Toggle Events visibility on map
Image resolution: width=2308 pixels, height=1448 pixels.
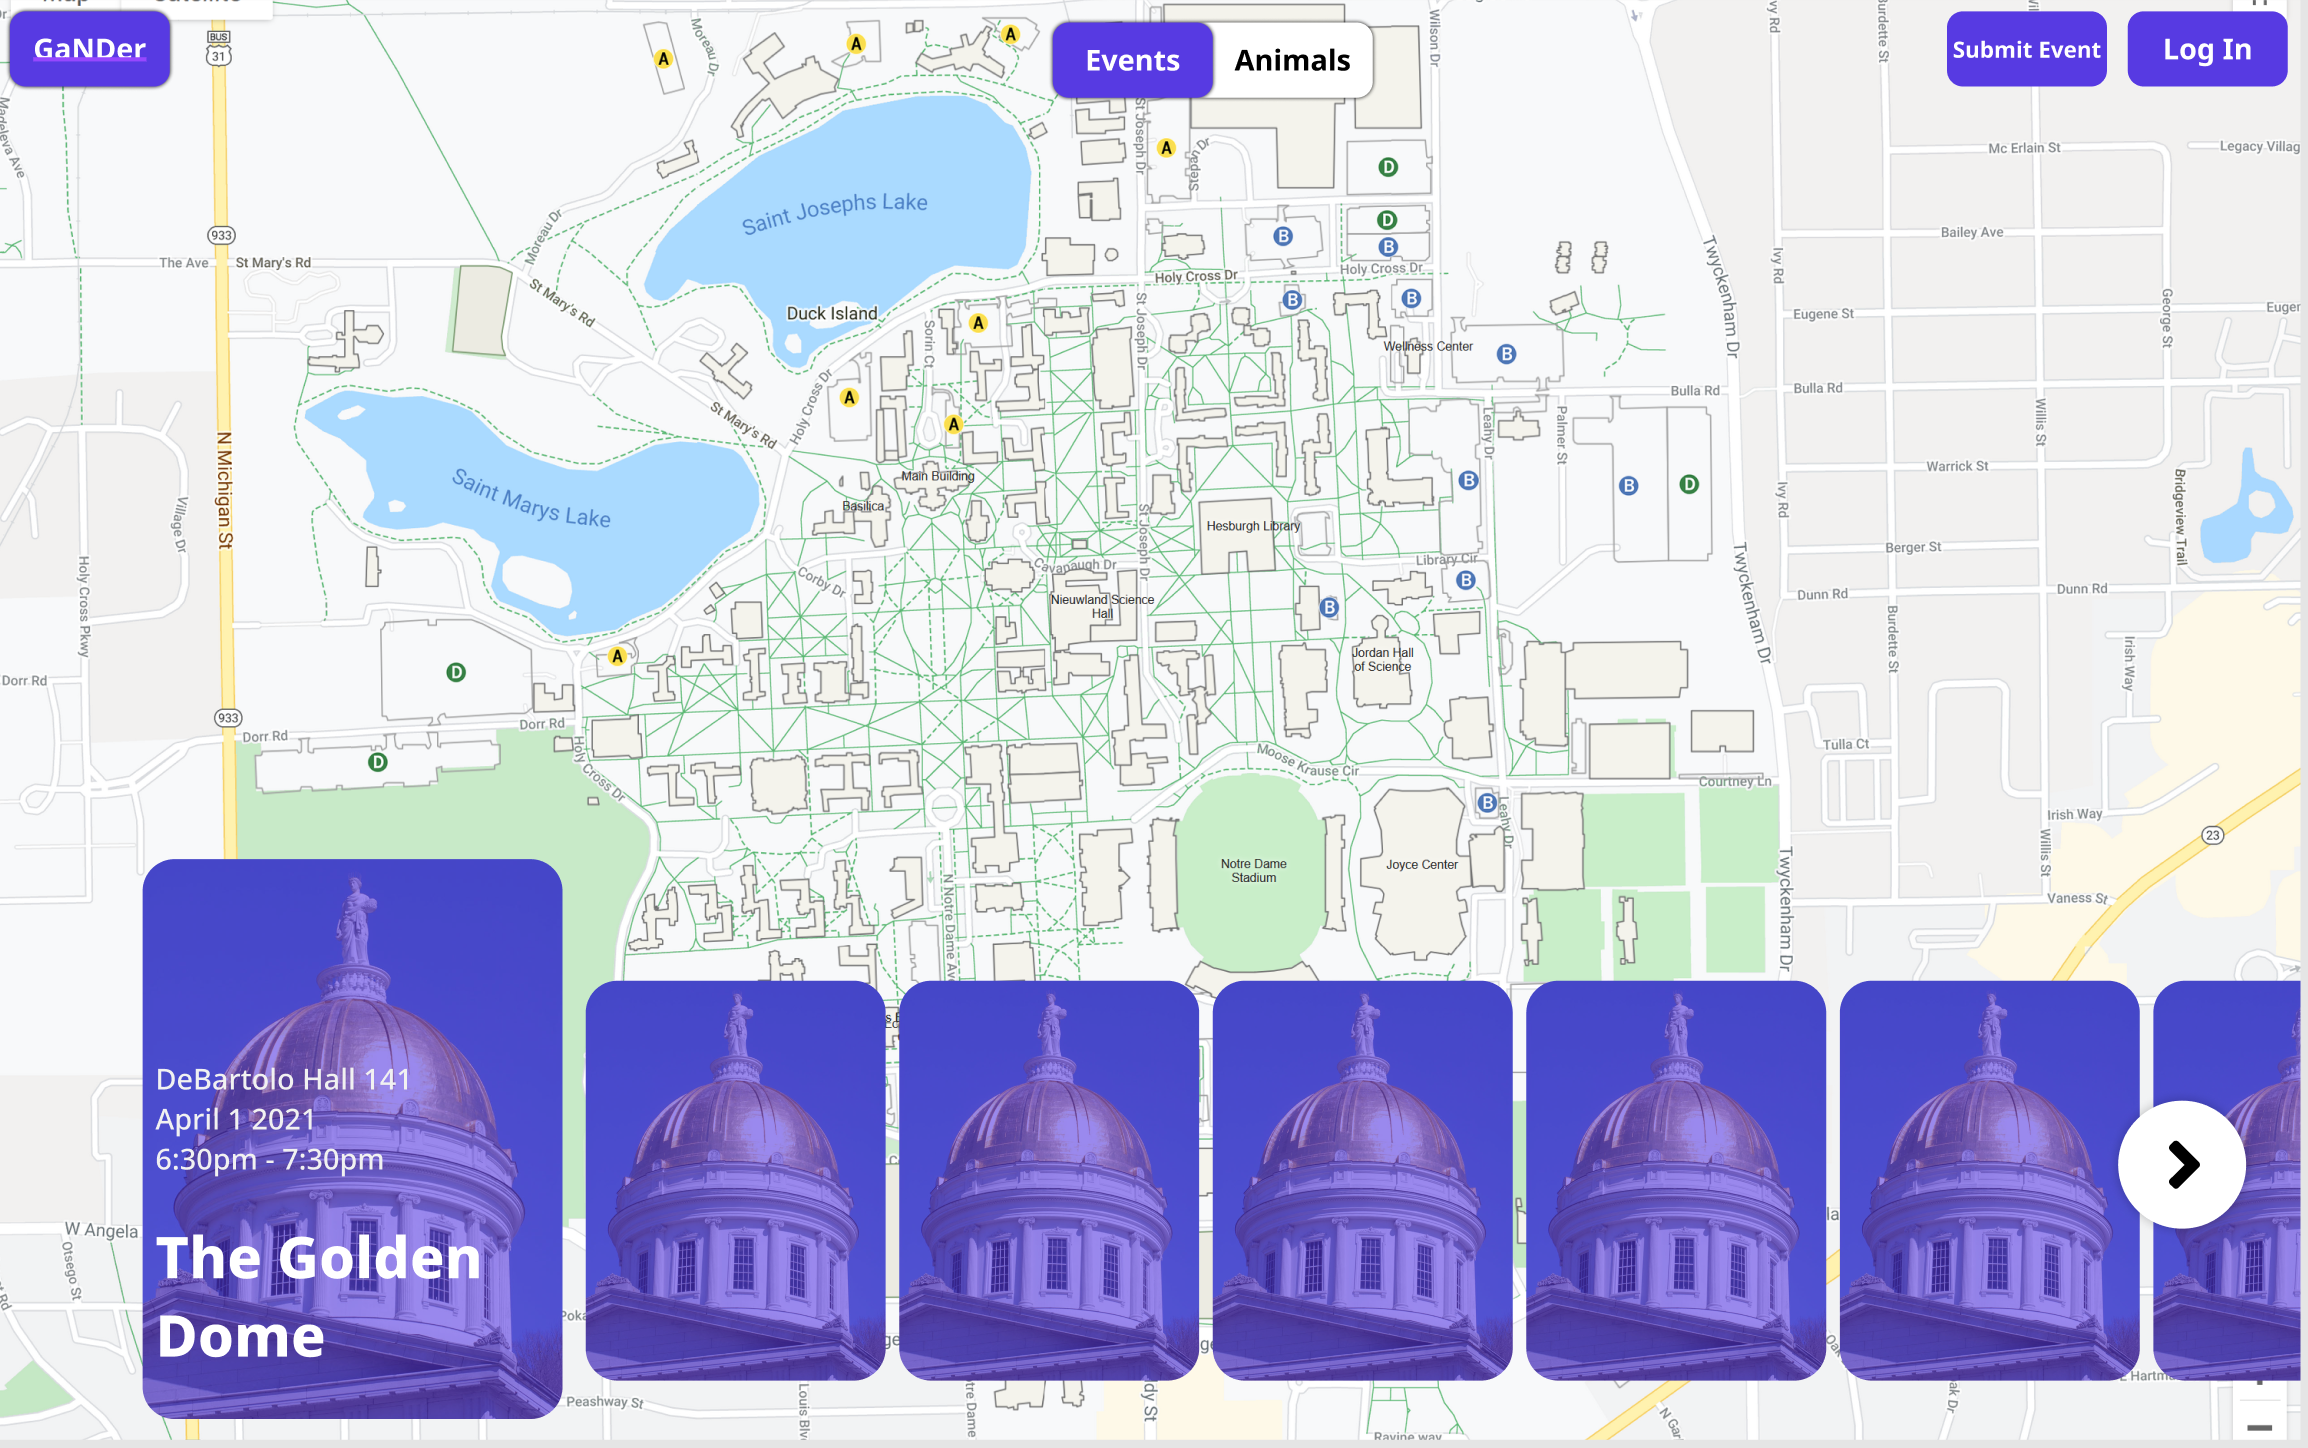click(1131, 58)
